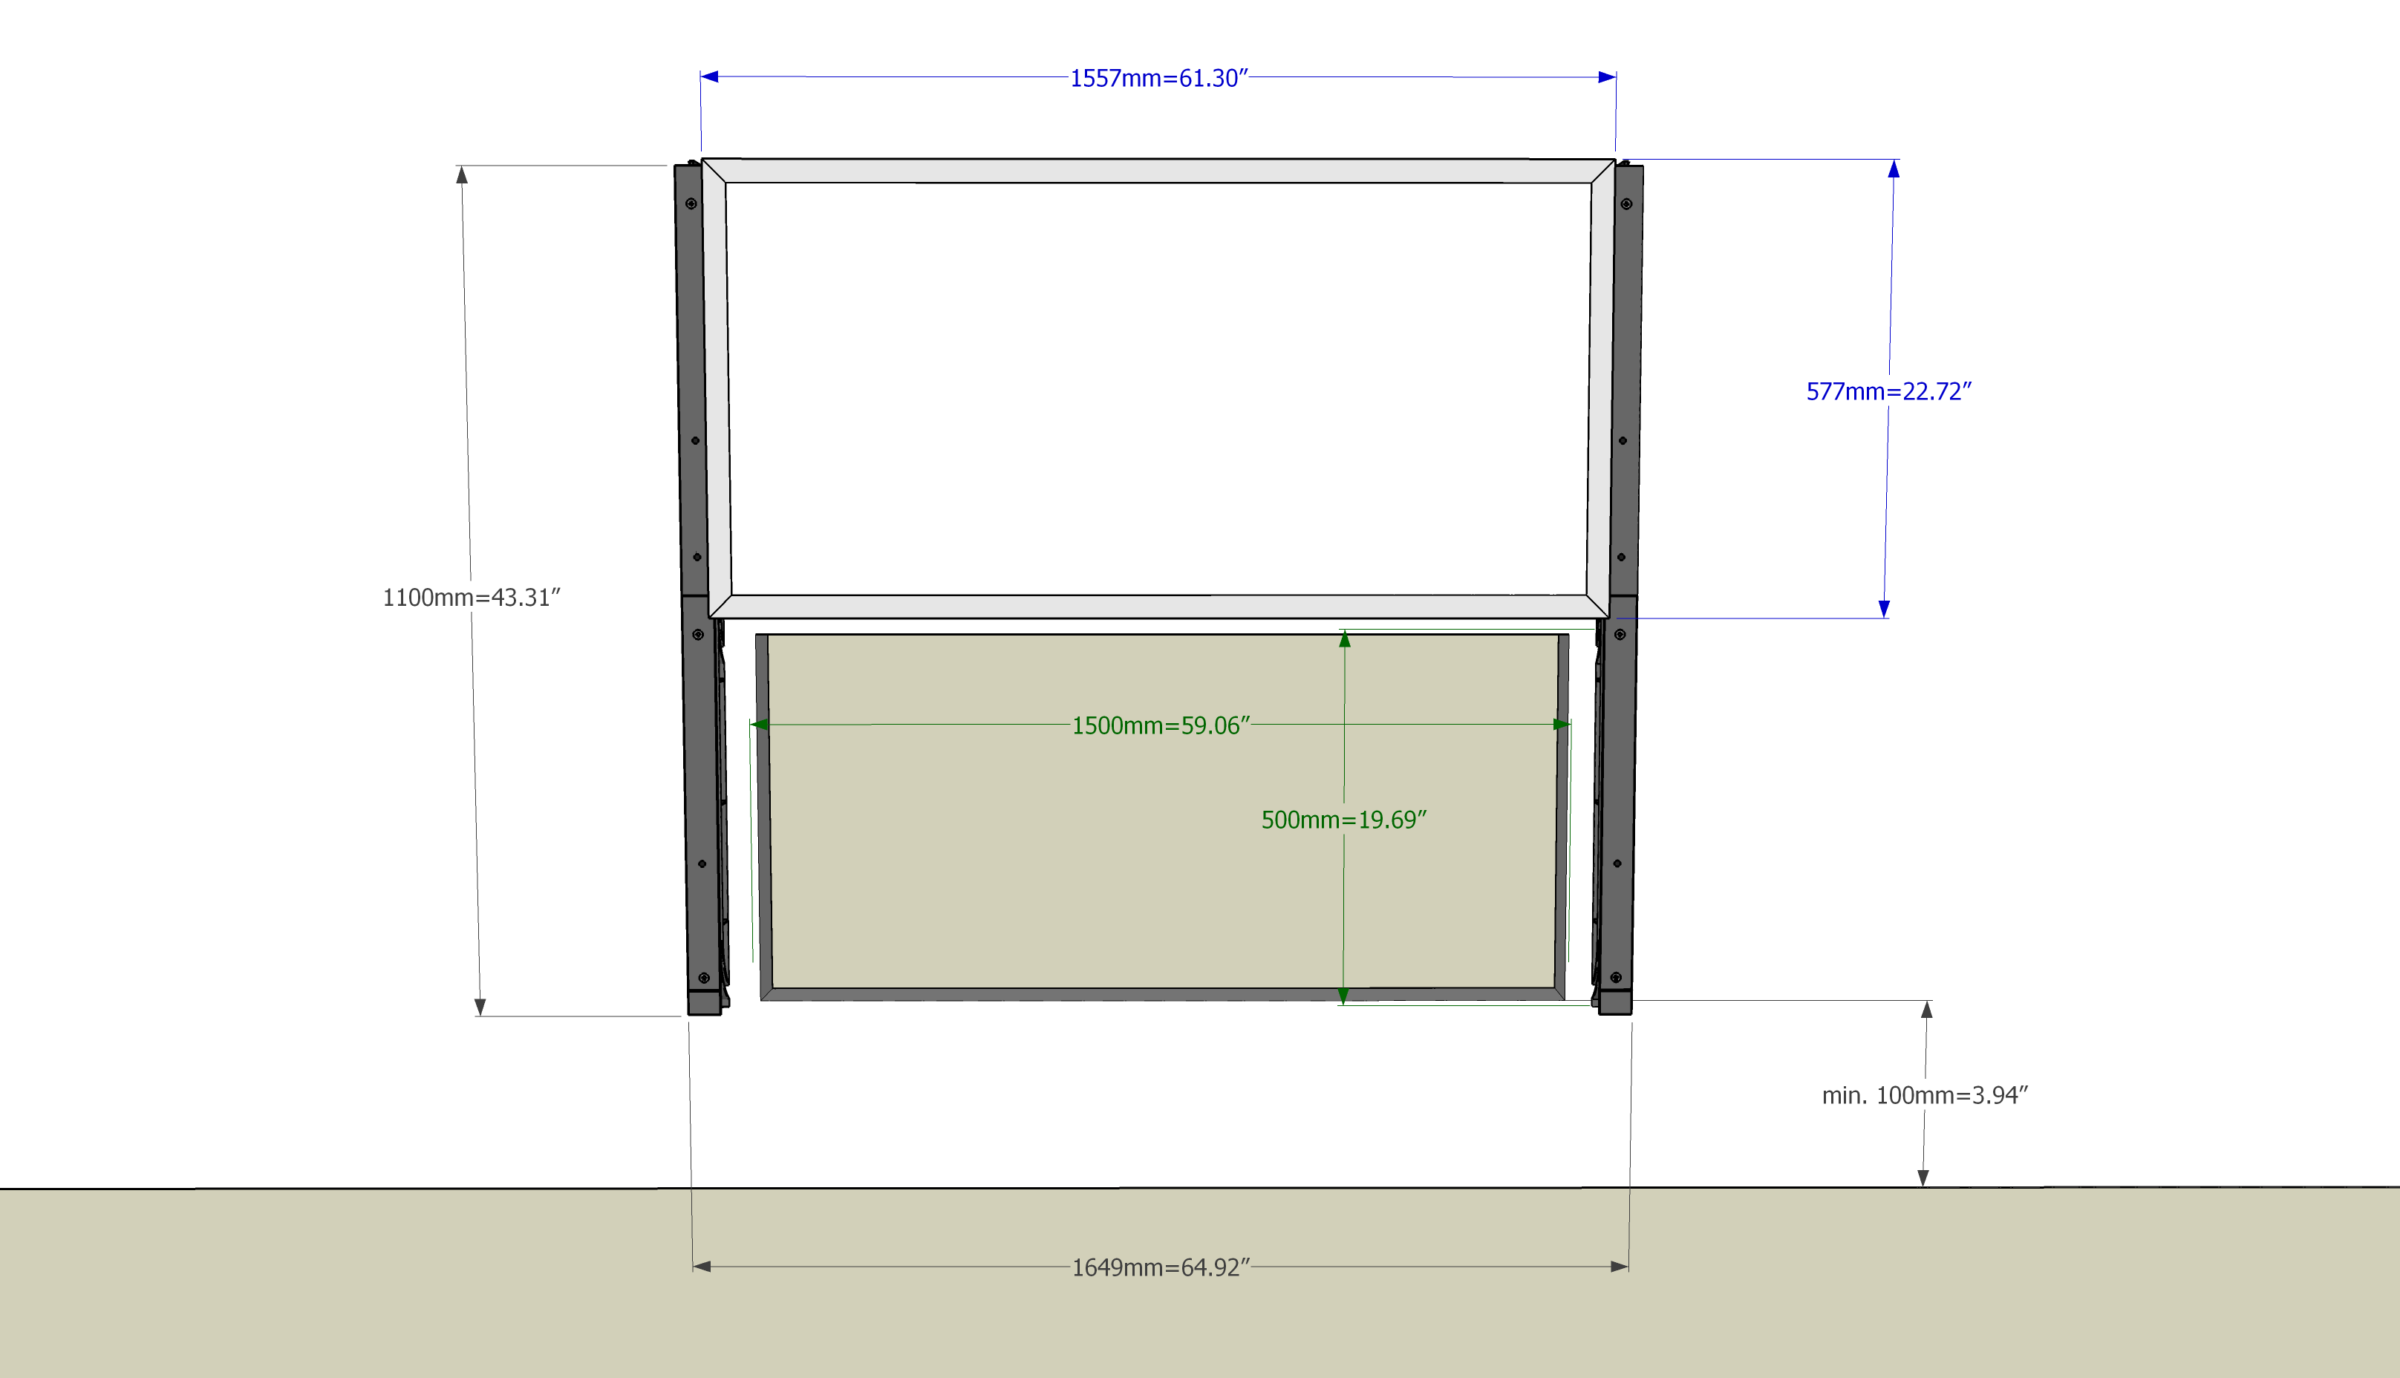This screenshot has width=2400, height=1378.
Task: Click the 1500mm=59.06″ green dimension text
Action: tap(1160, 726)
